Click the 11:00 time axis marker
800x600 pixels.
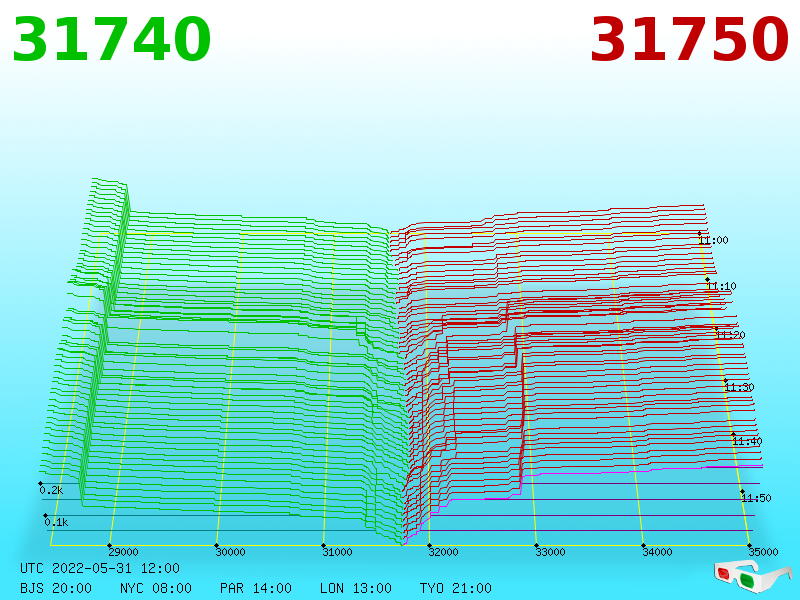[713, 240]
